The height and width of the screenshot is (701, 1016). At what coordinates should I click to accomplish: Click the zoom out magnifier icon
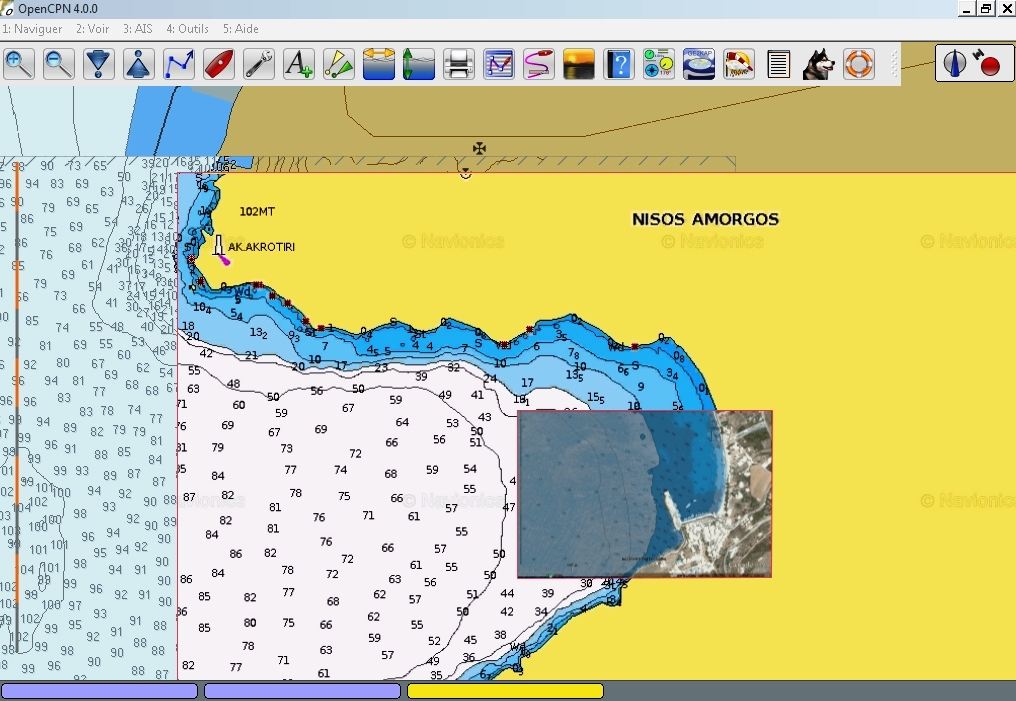point(59,64)
